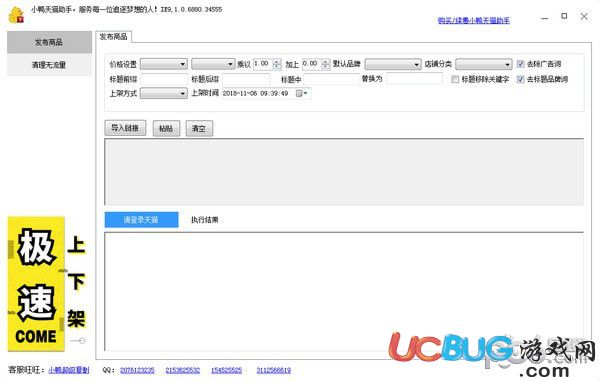Click the 上架时间 date-time field
This screenshot has height=381, width=600.
point(266,93)
